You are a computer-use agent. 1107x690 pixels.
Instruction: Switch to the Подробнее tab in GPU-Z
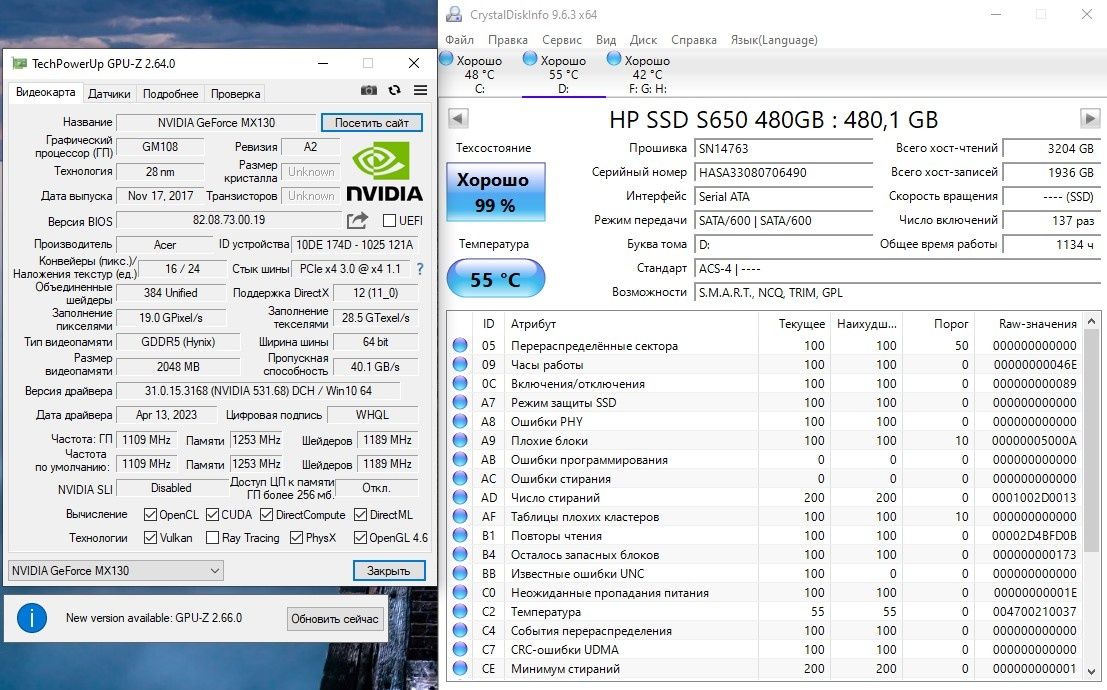tap(170, 93)
